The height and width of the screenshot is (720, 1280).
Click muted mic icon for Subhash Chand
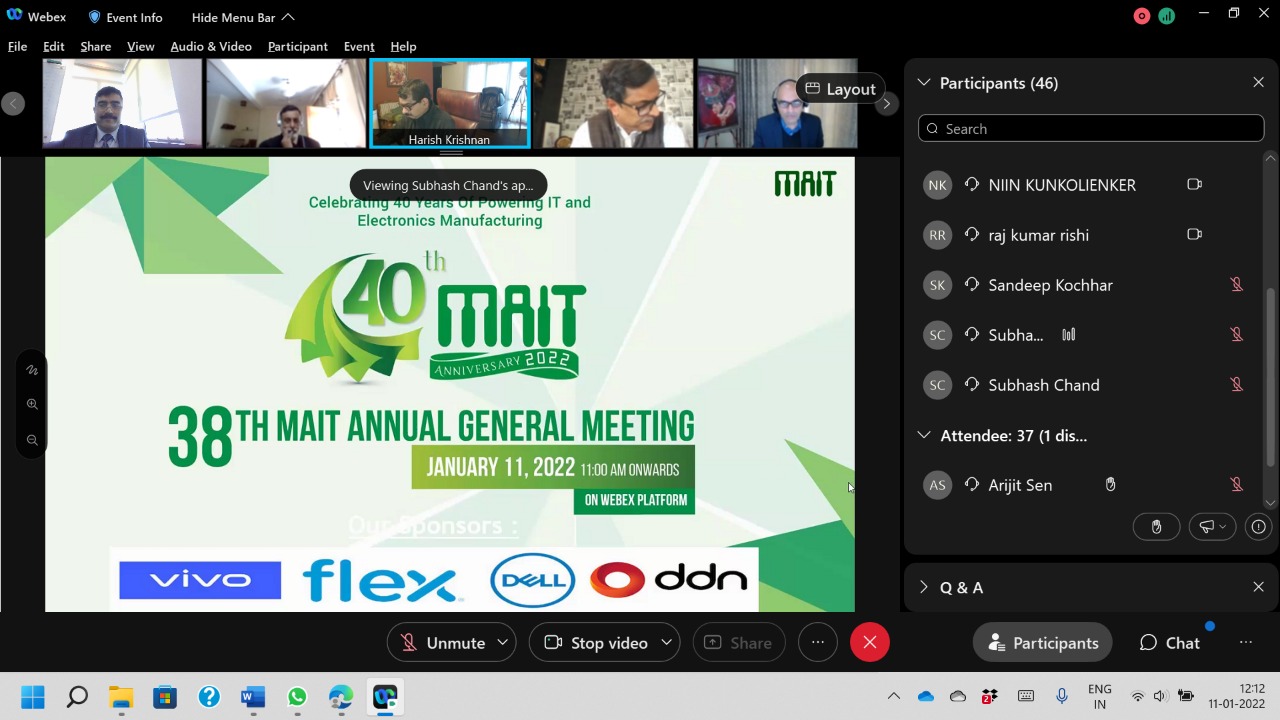pos(1236,384)
